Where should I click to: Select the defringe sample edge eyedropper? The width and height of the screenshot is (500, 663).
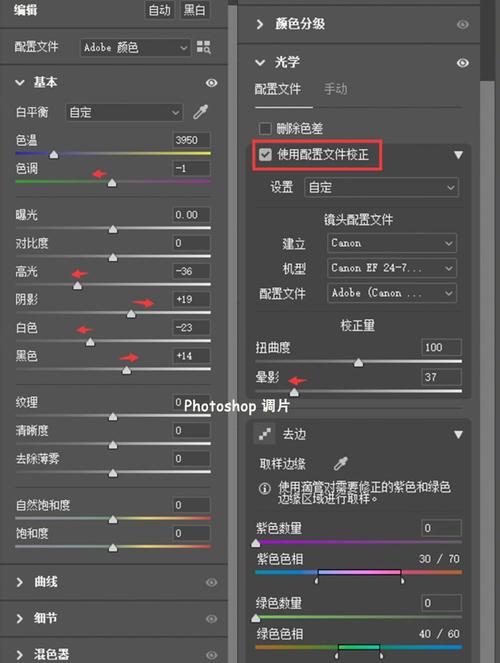pyautogui.click(x=341, y=463)
